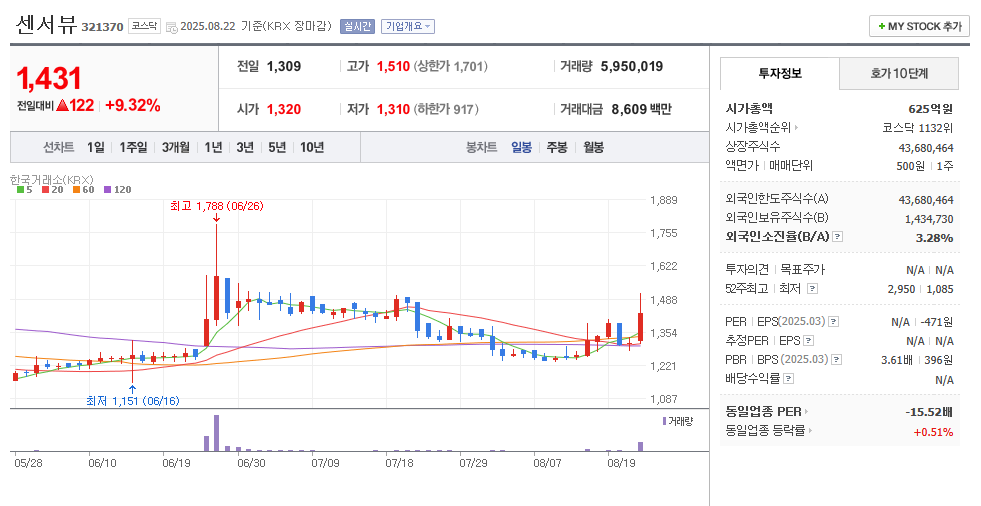This screenshot has width=981, height=506.
Task: Select the 1주일 line chart period
Action: 133,148
